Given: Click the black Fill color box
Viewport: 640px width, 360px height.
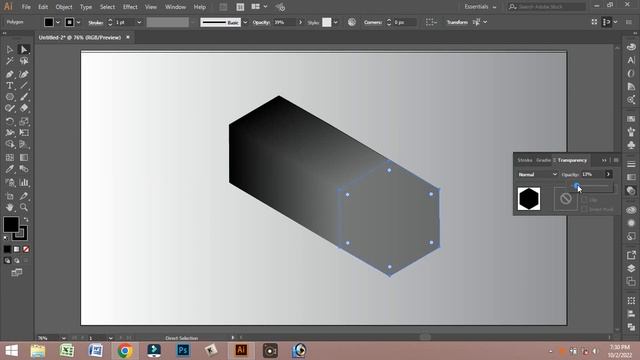Looking at the screenshot, I should 11,224.
